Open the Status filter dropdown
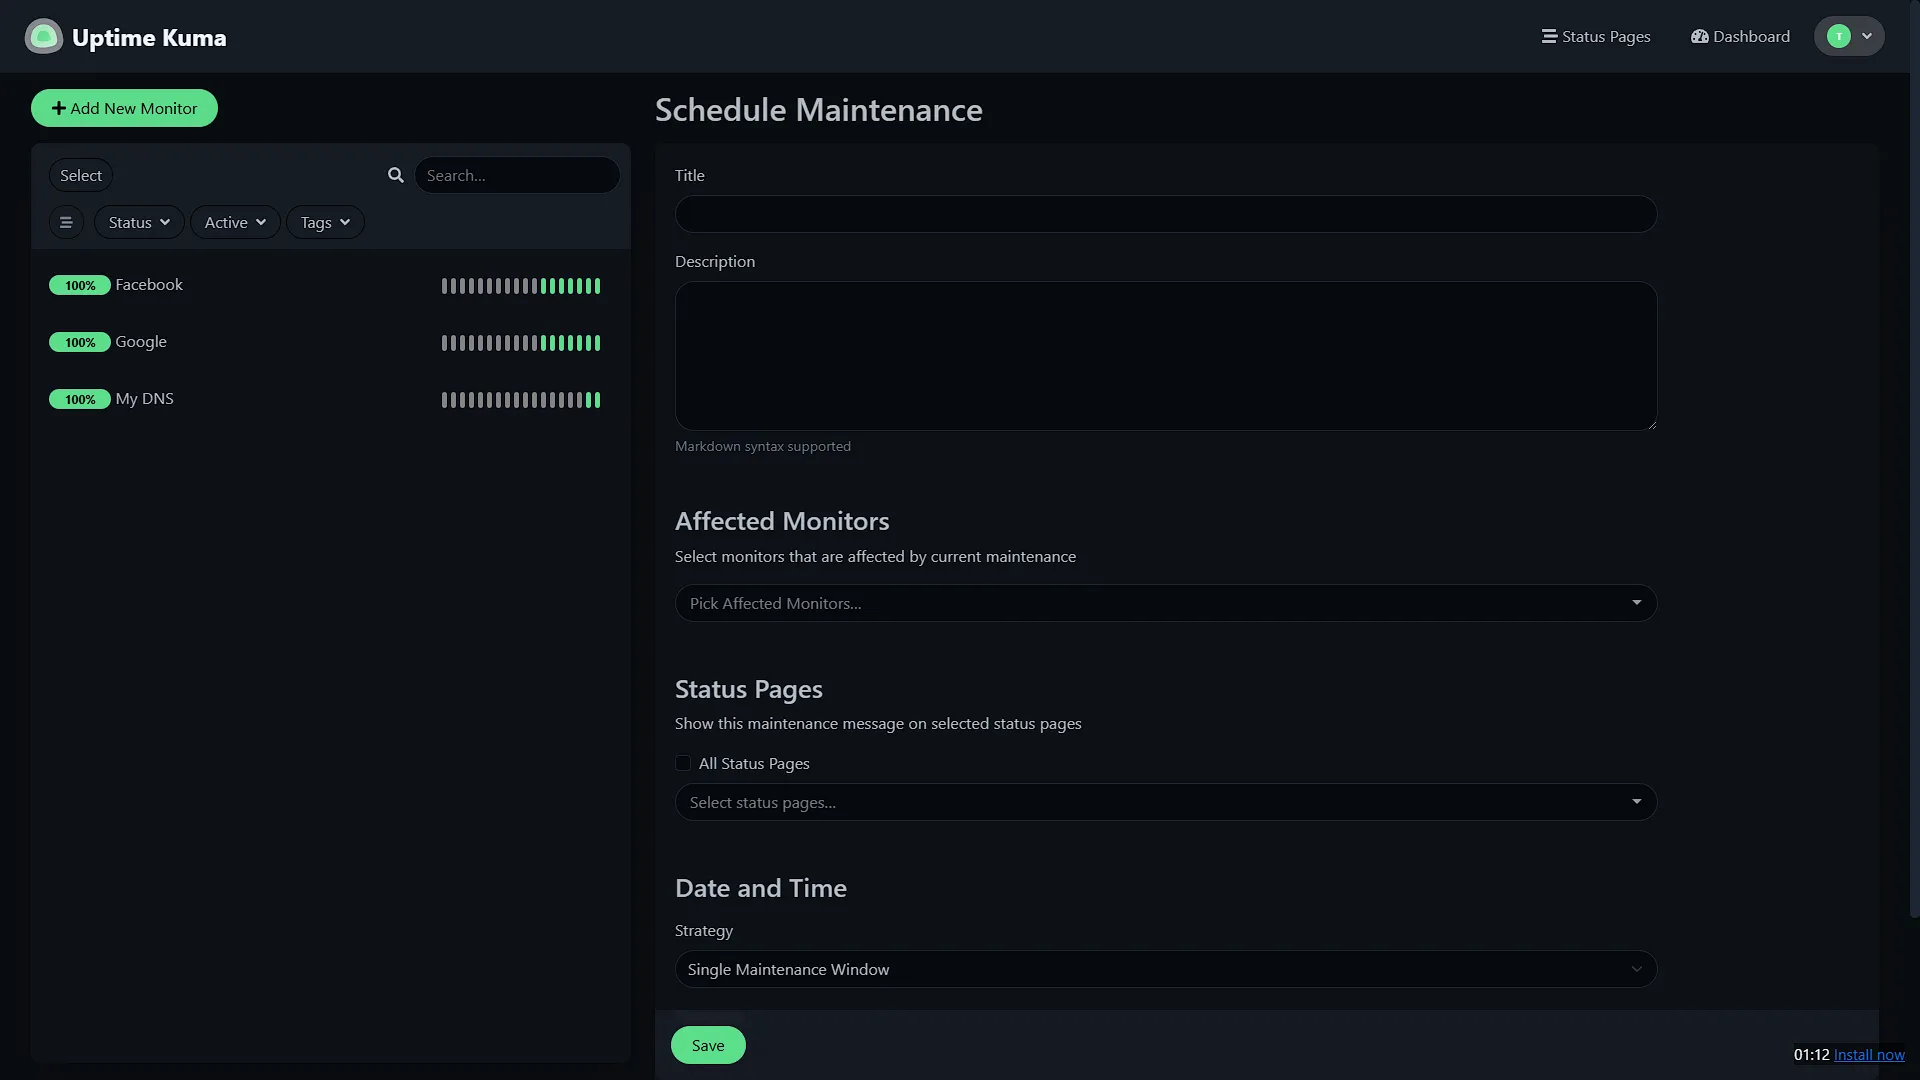 tap(139, 222)
